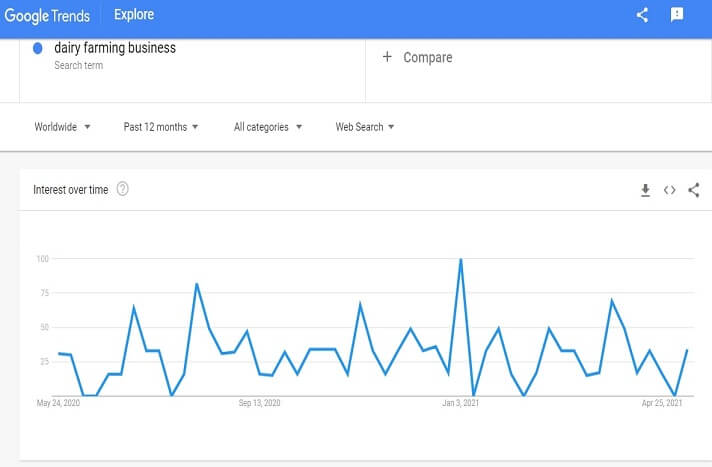Expand the Web Search type dropdown
This screenshot has width=712, height=467.
coord(365,127)
